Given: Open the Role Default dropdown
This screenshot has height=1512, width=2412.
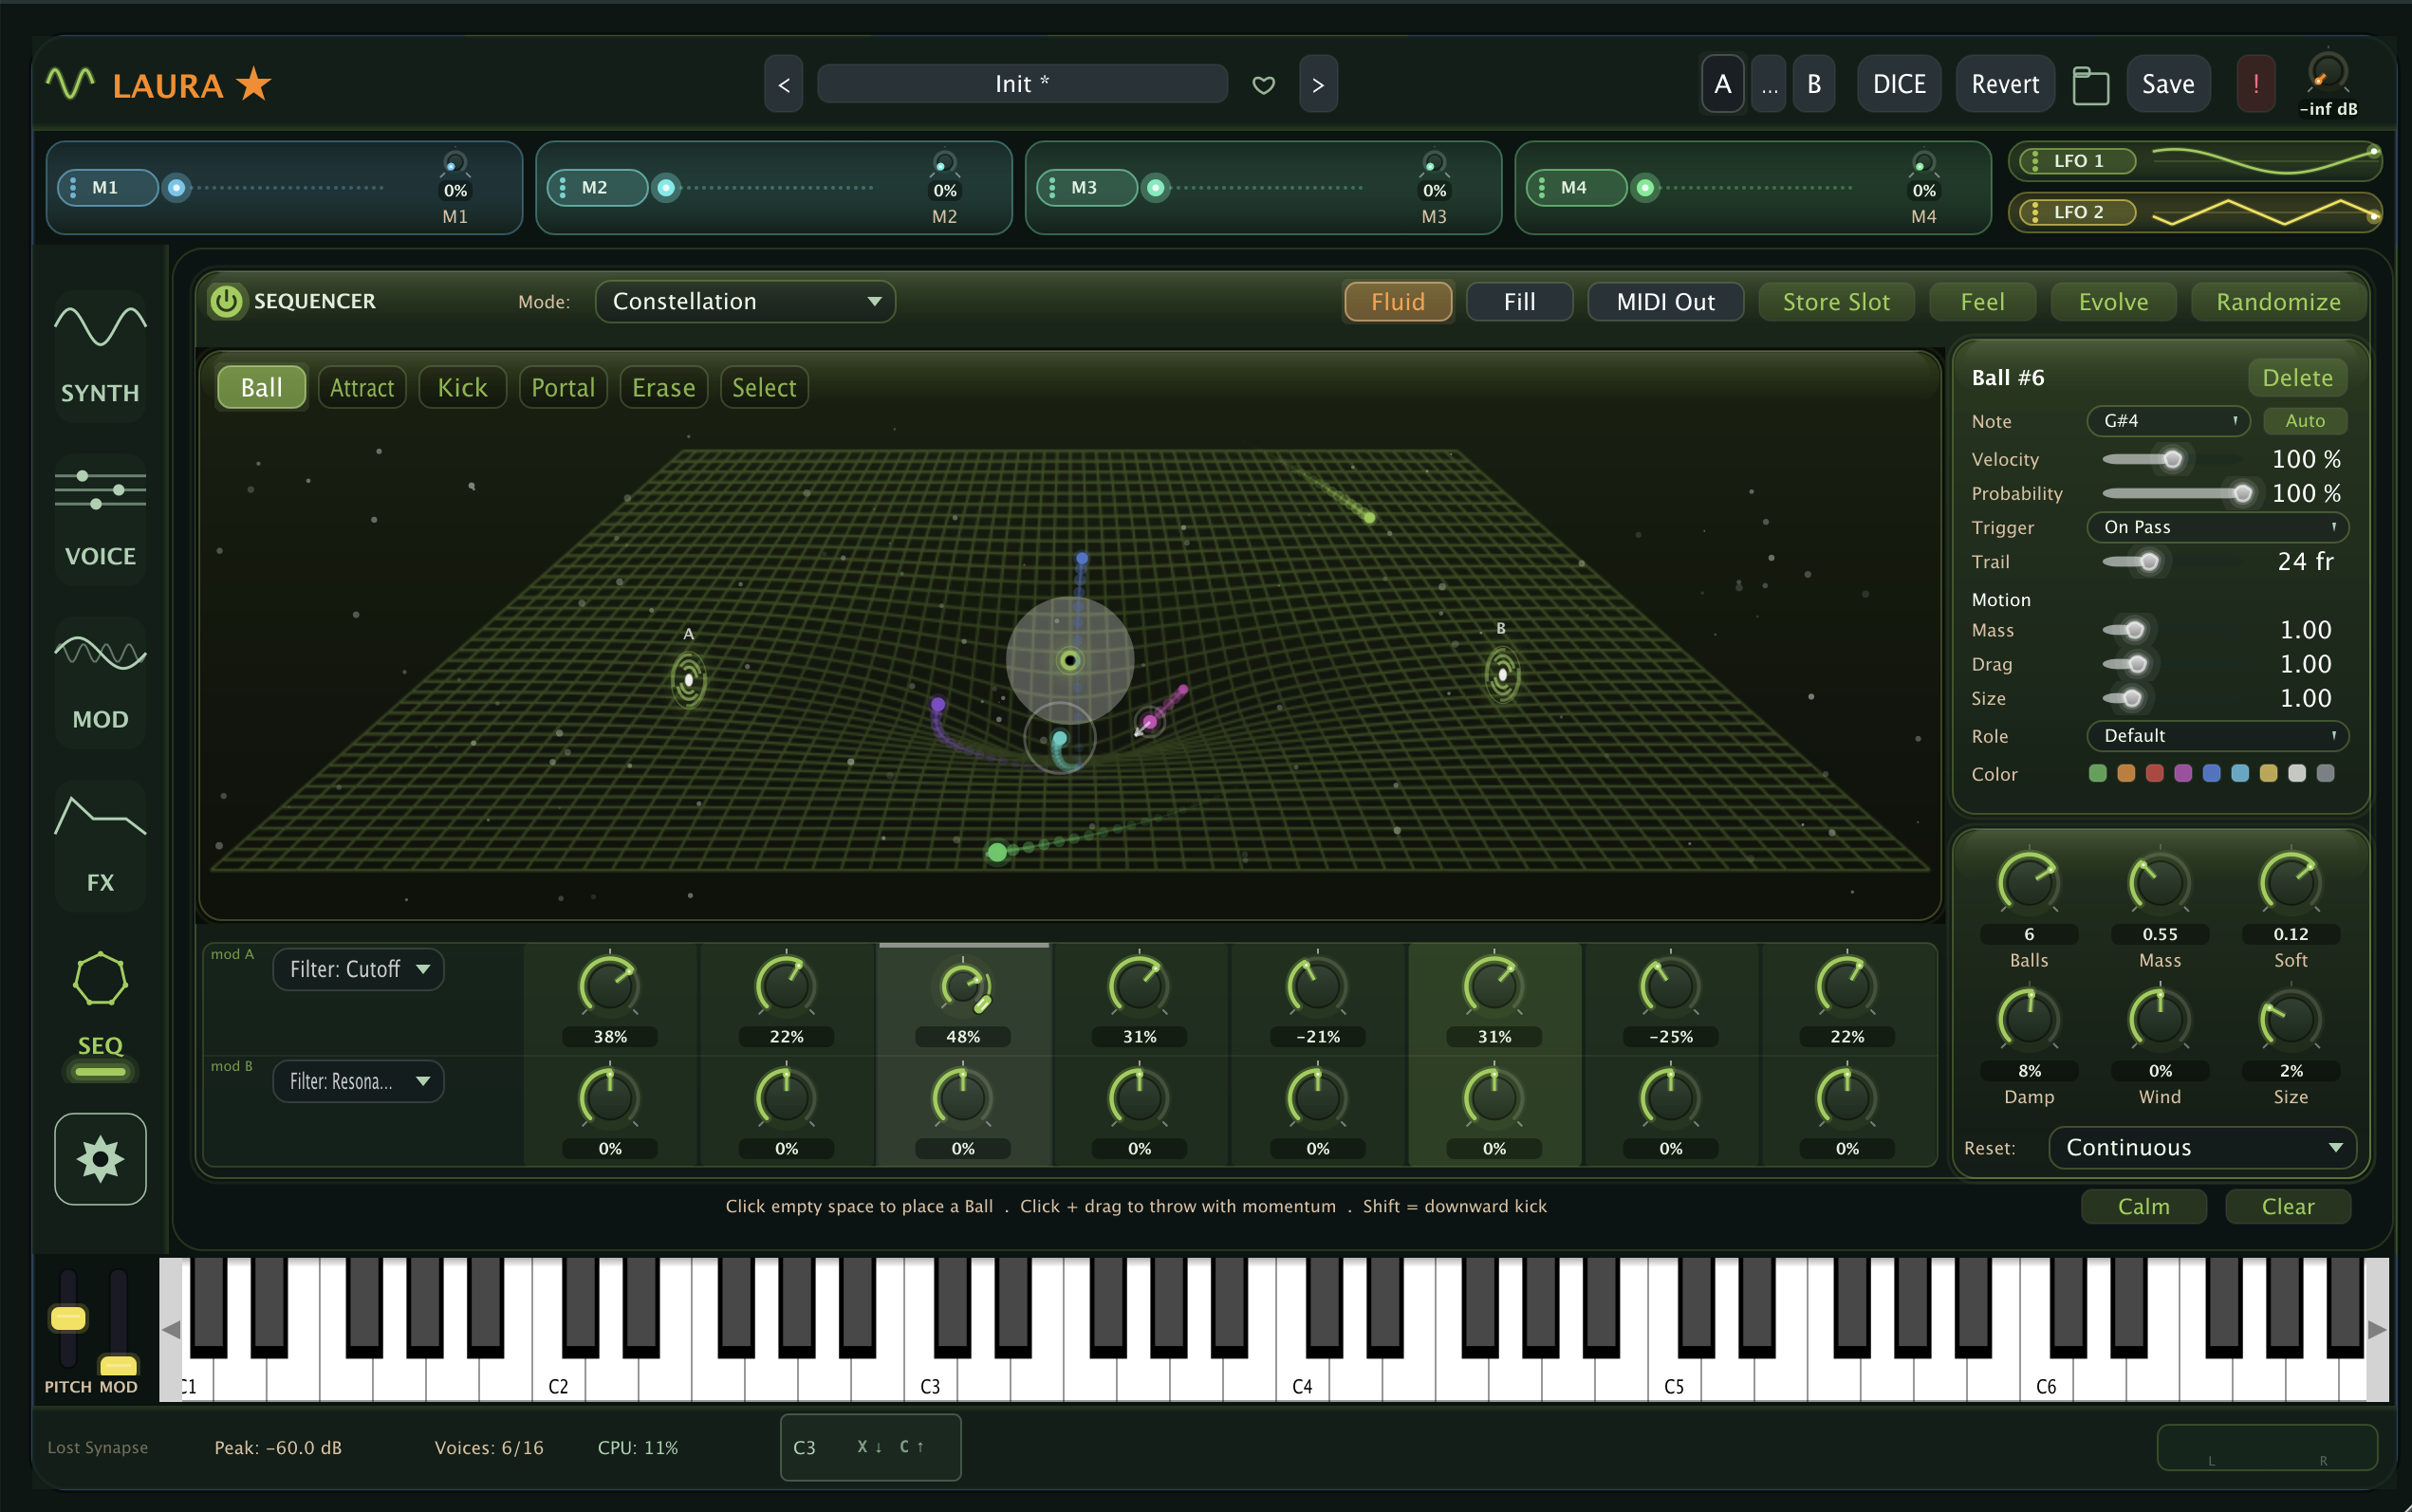Looking at the screenshot, I should 2217,735.
